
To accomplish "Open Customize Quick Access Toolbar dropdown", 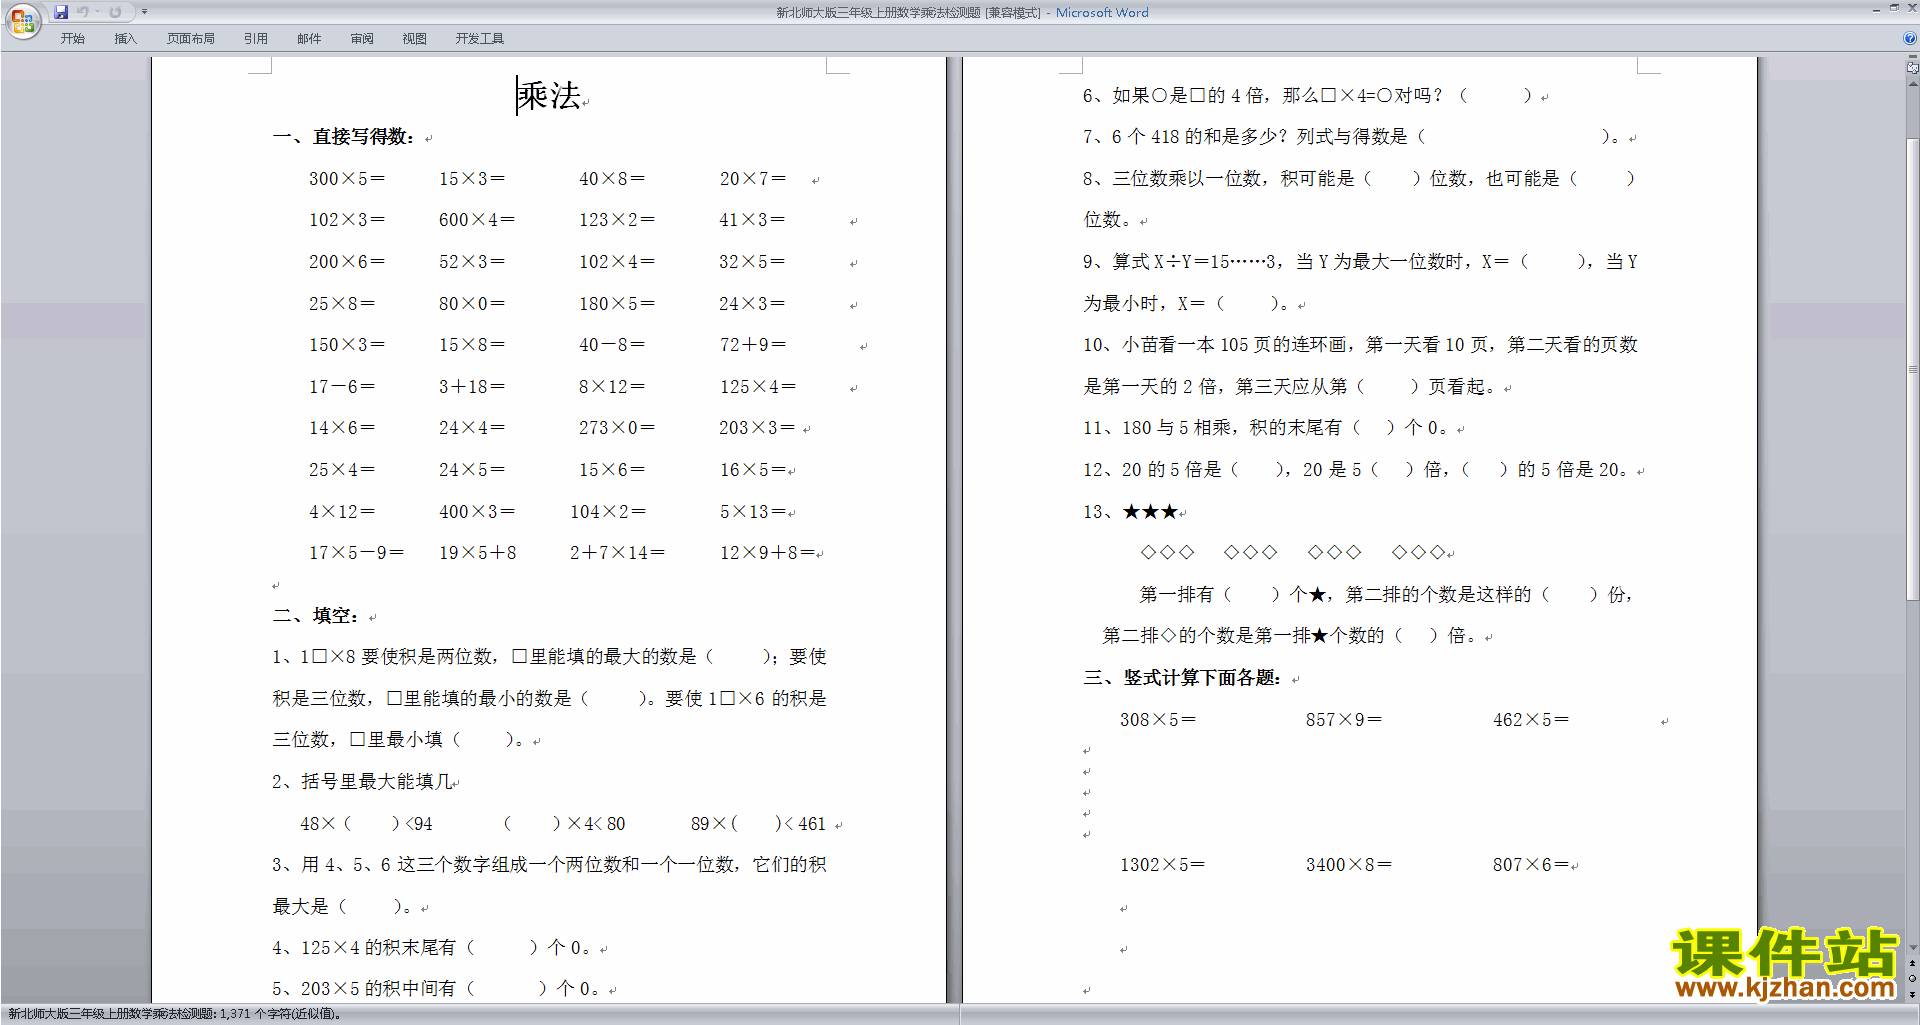I will [144, 12].
